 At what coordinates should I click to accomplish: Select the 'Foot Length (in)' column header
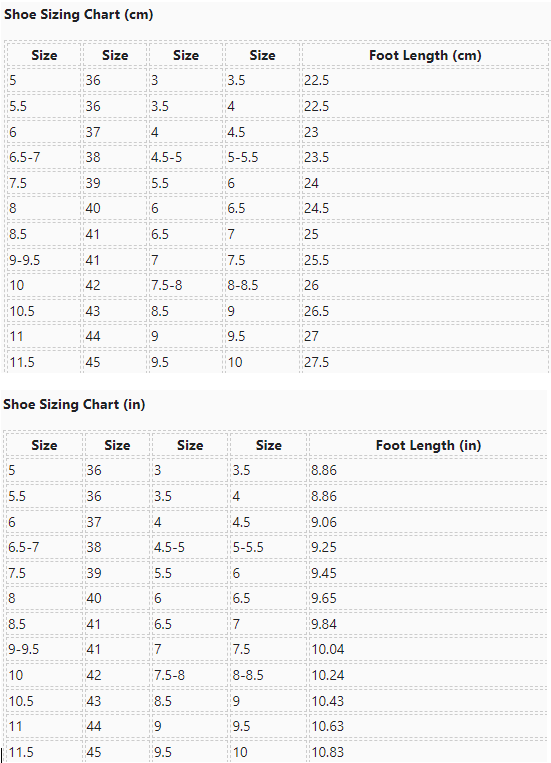pyautogui.click(x=428, y=445)
